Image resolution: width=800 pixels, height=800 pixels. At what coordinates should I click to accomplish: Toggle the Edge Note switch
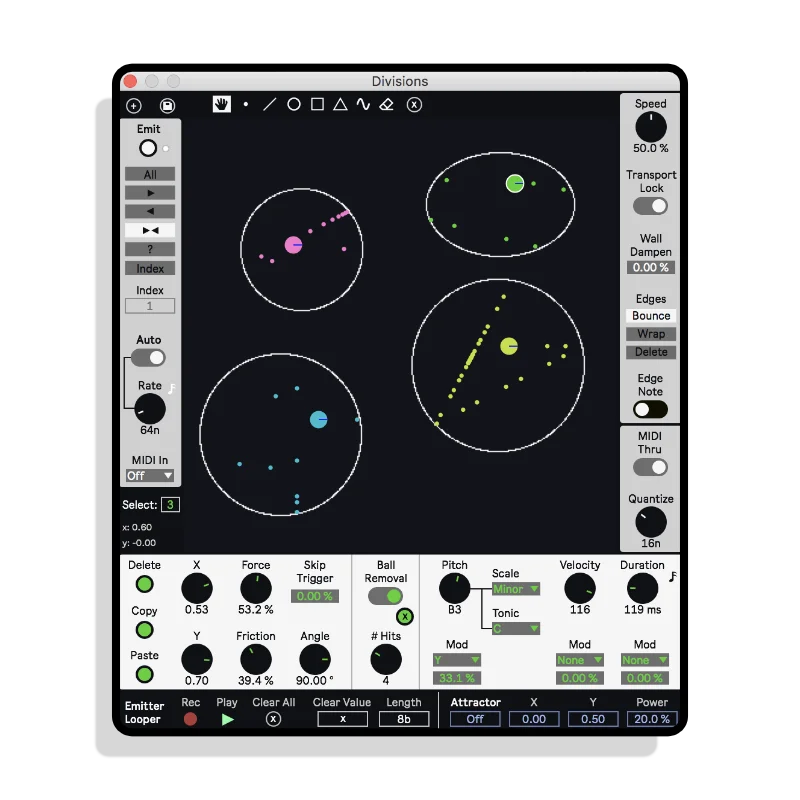tap(651, 409)
